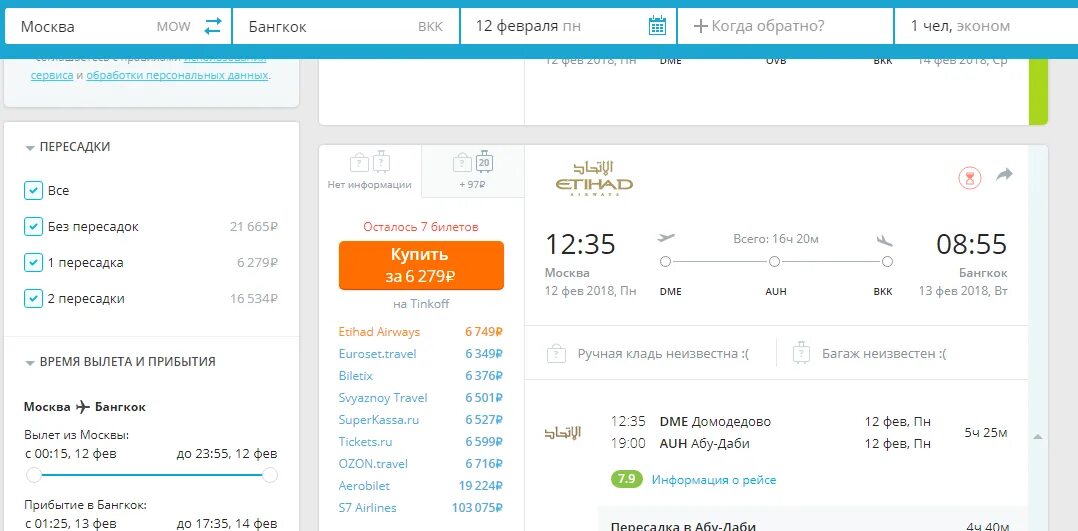Viewport: 1078px width, 531px height.
Task: Click the plus icon beside Когда обратно
Action: (701, 27)
